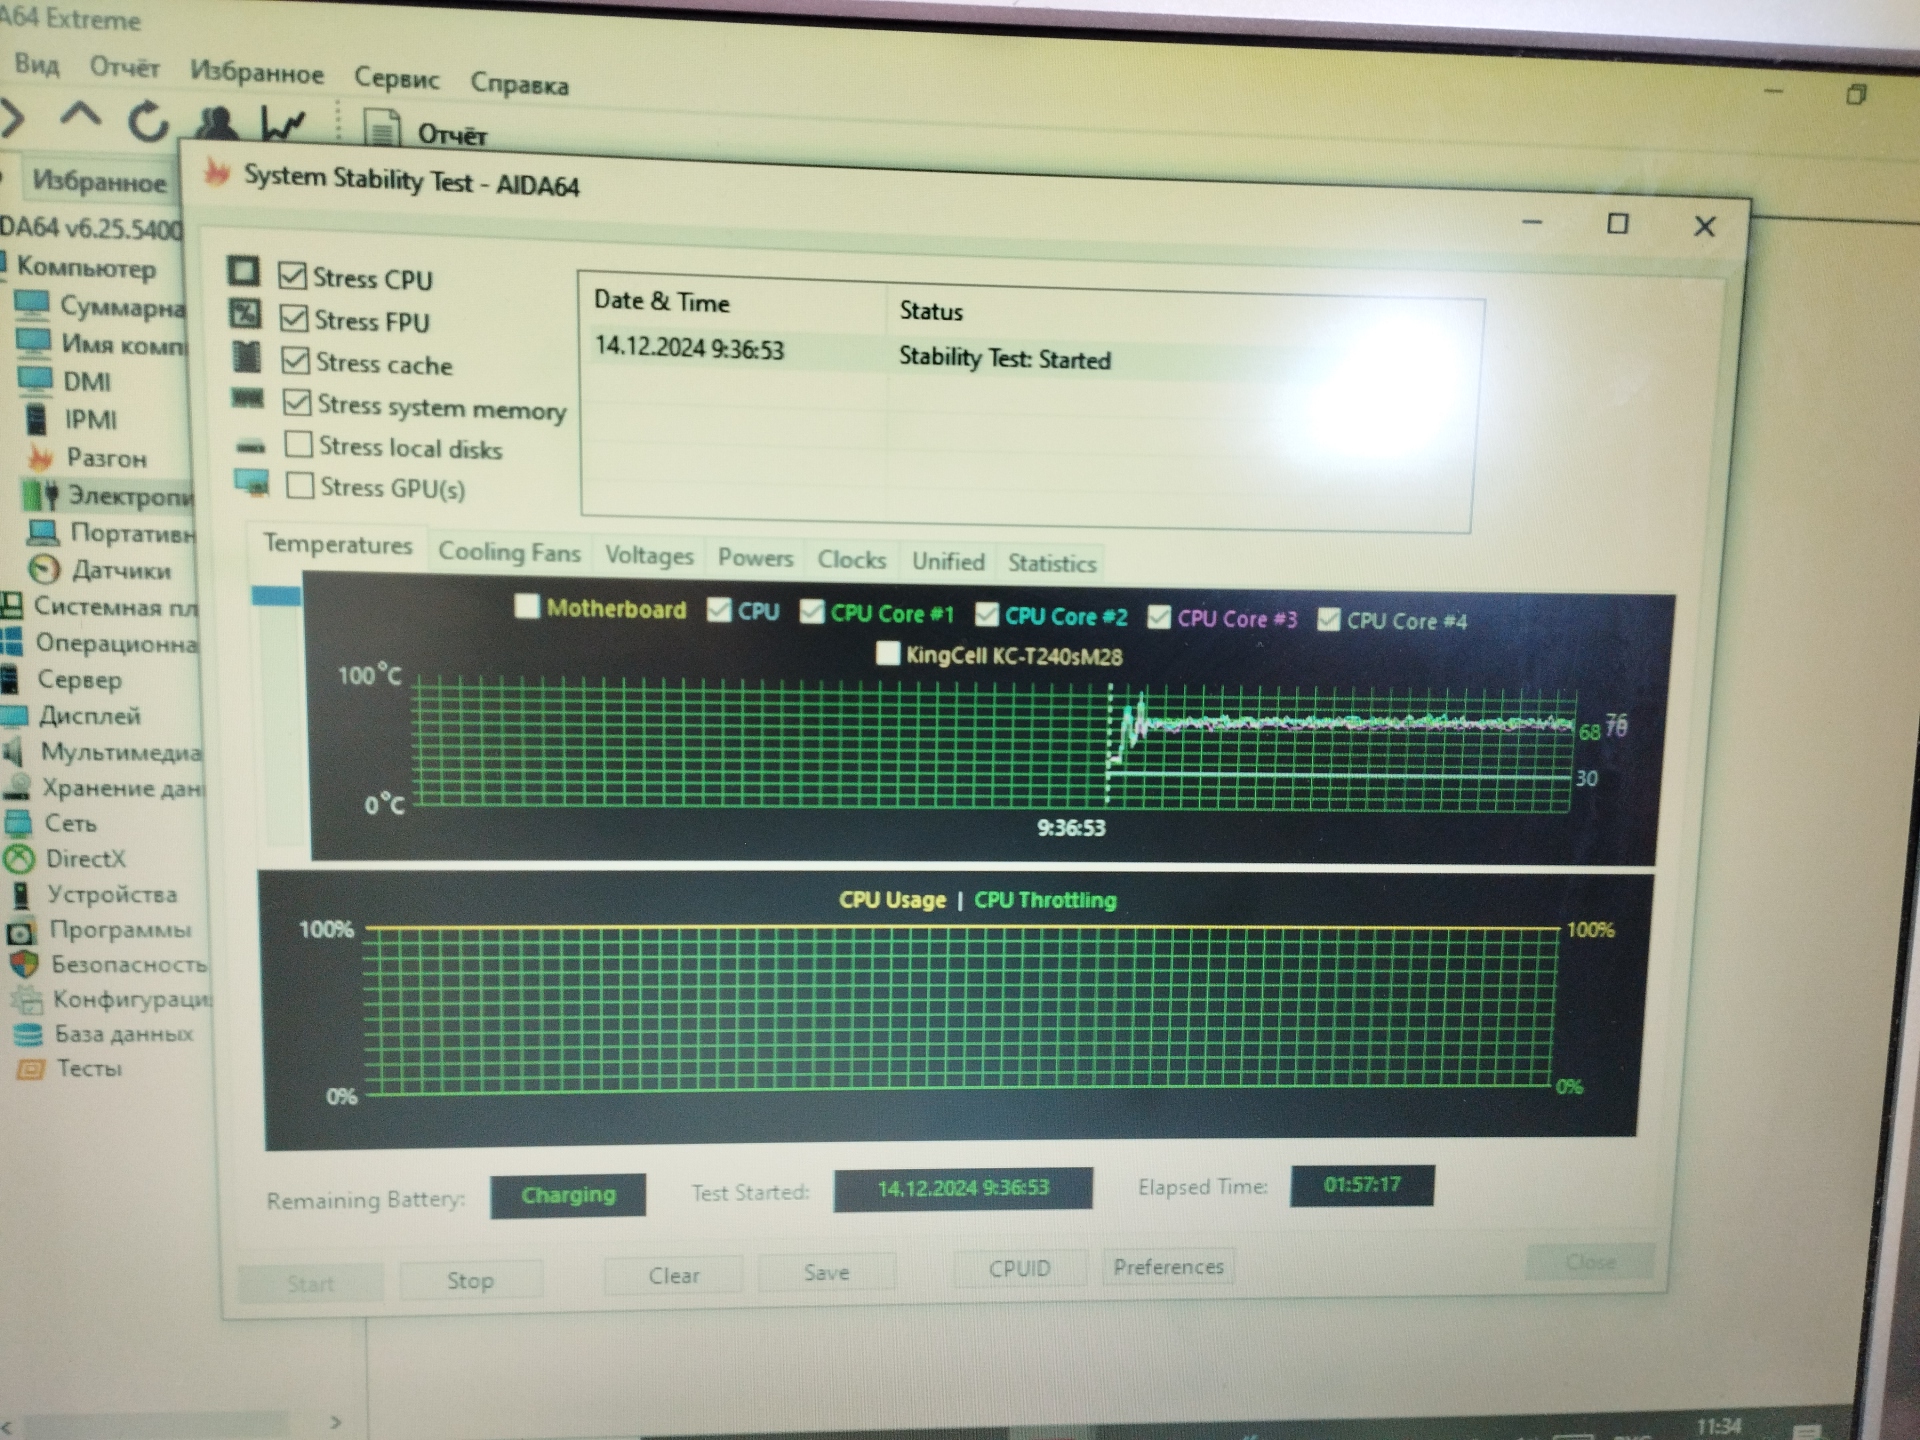Image resolution: width=1920 pixels, height=1440 pixels.
Task: Click the CPU chip icon beside Stress CPU
Action: (243, 271)
